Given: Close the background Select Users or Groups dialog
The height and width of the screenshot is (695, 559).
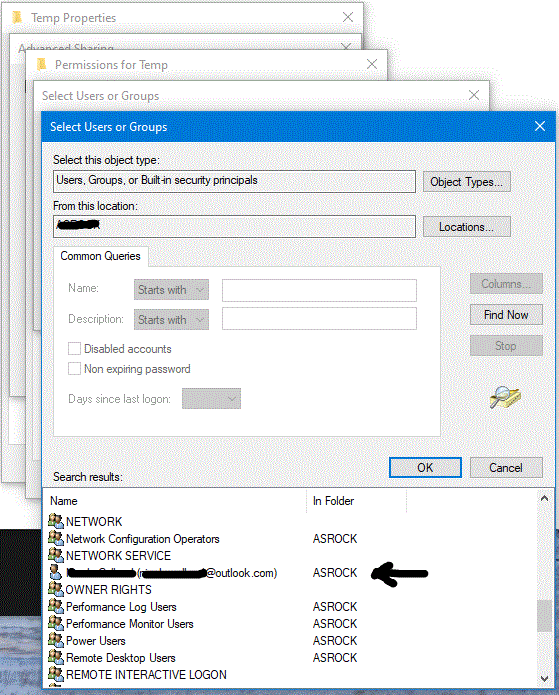Looking at the screenshot, I should (x=474, y=95).
